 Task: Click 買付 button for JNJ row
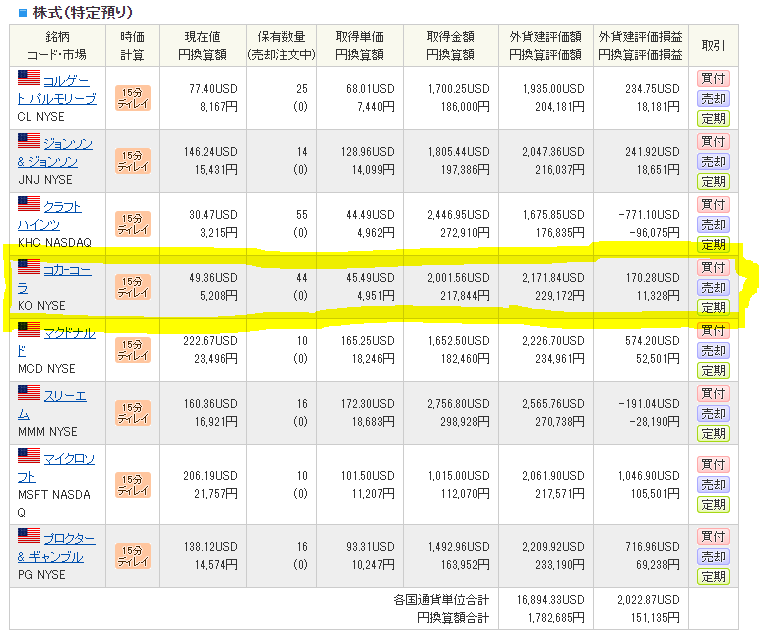point(713,141)
